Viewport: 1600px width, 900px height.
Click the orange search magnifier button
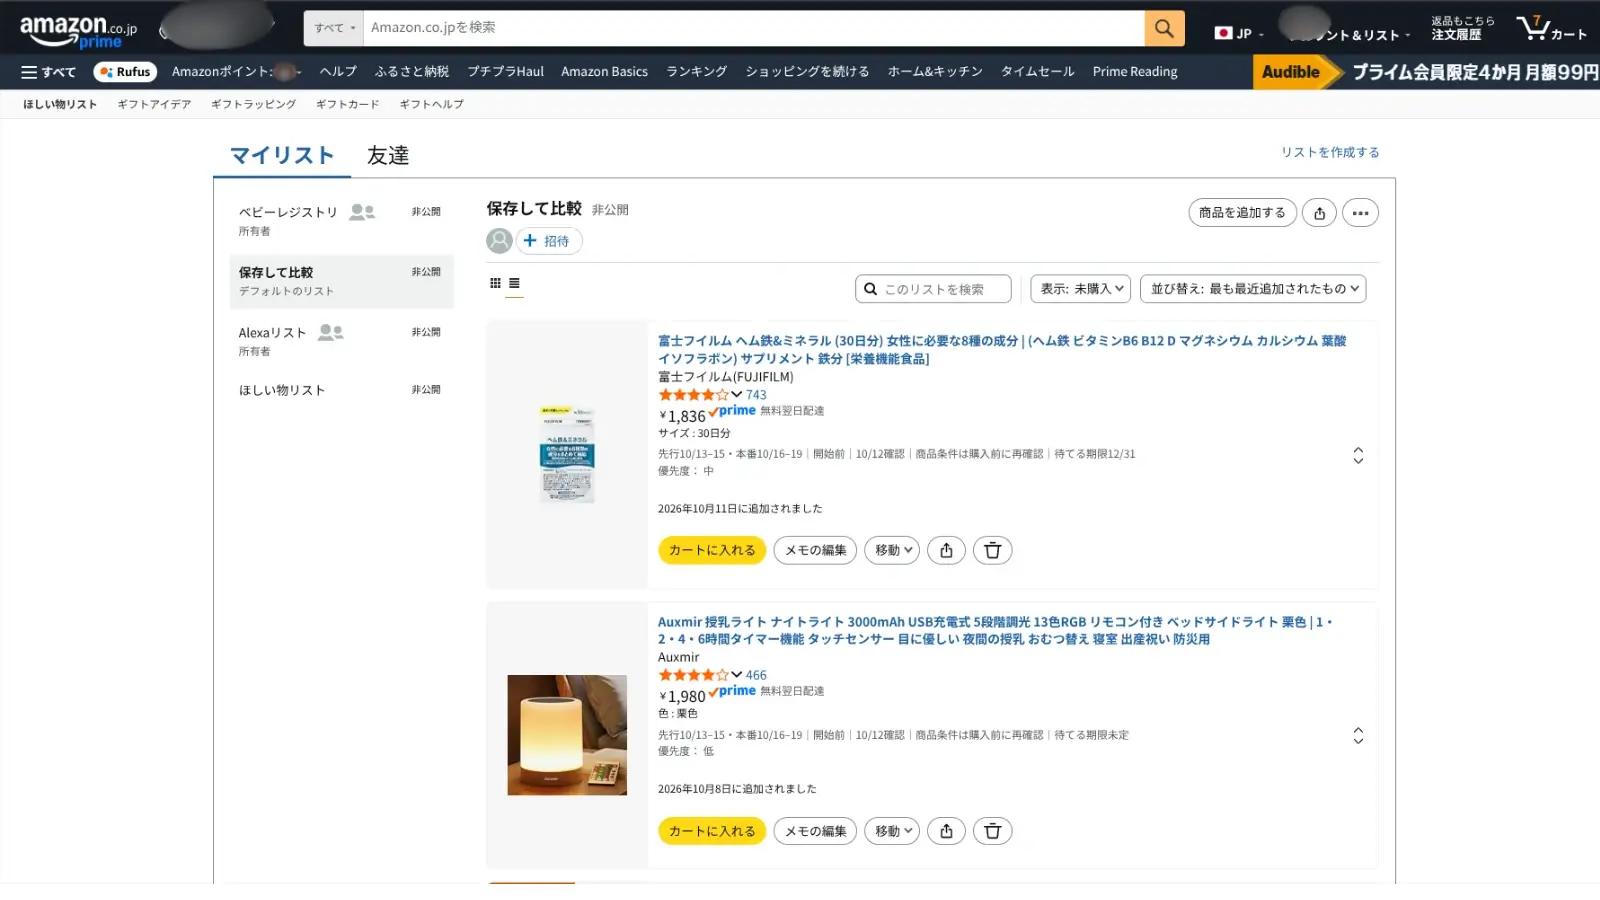tap(1164, 28)
